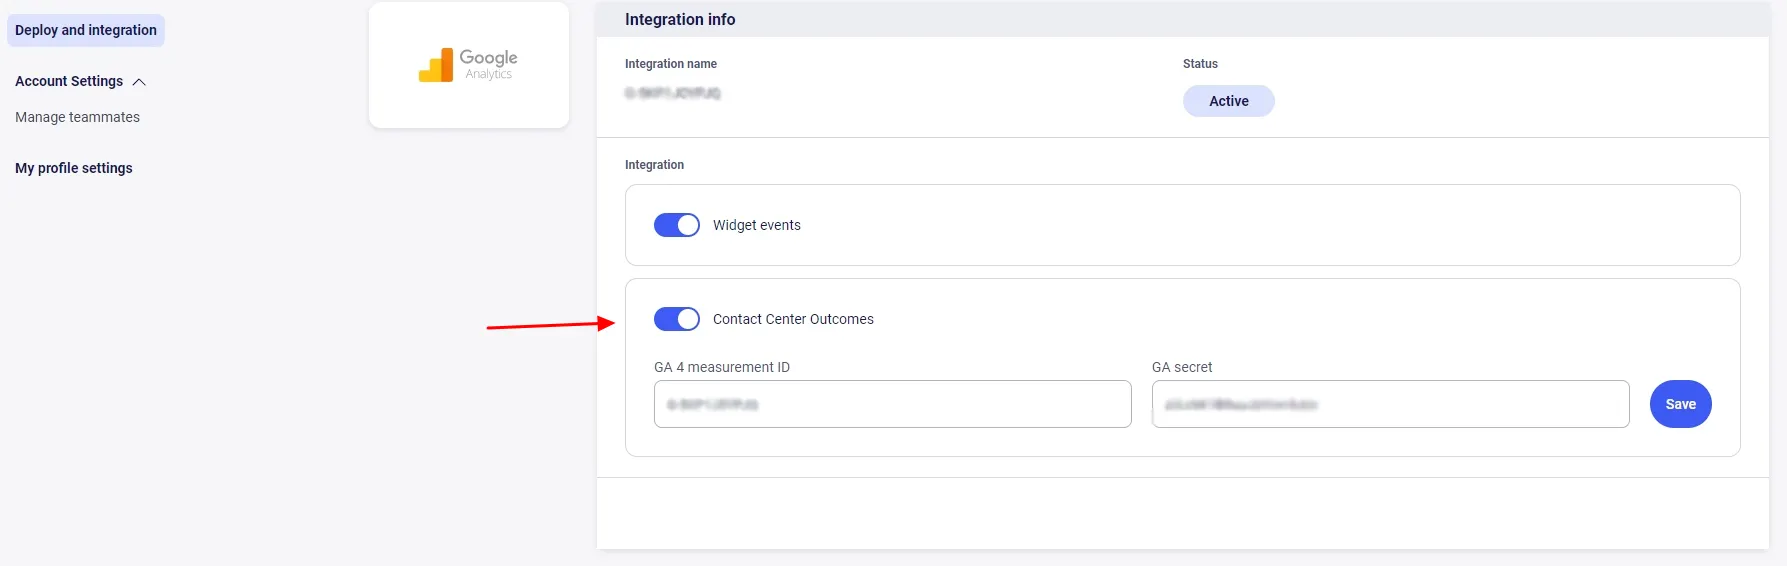Select the blurred integration name value
Viewport: 1787px width, 566px height.
[x=672, y=93]
